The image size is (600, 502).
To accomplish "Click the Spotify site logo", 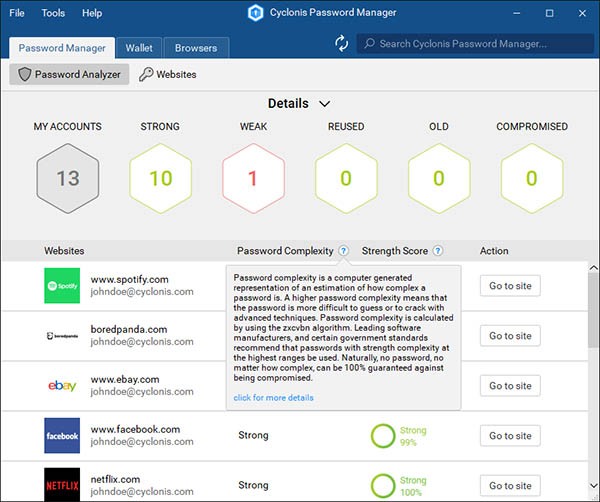I will pos(62,286).
